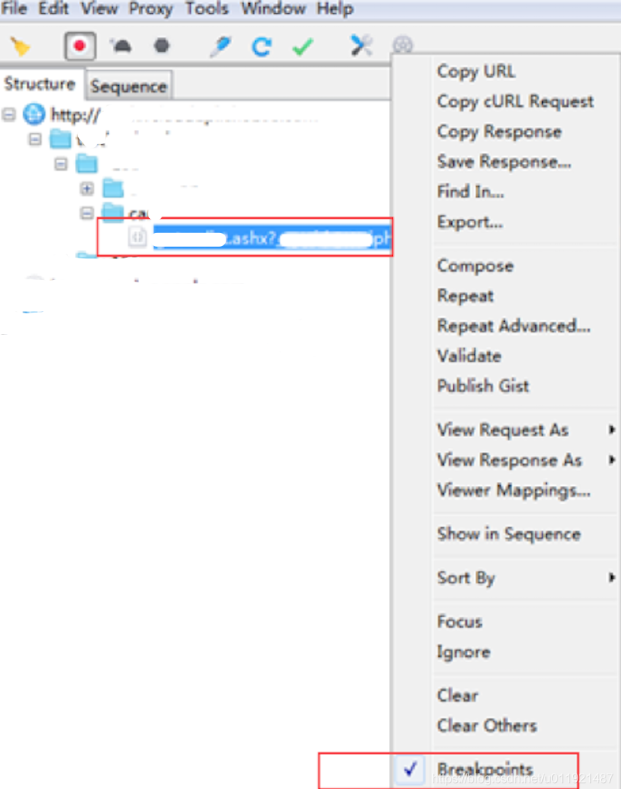Screen dimensions: 621x789
Task: Click the blue repeat request icon
Action: (x=262, y=47)
